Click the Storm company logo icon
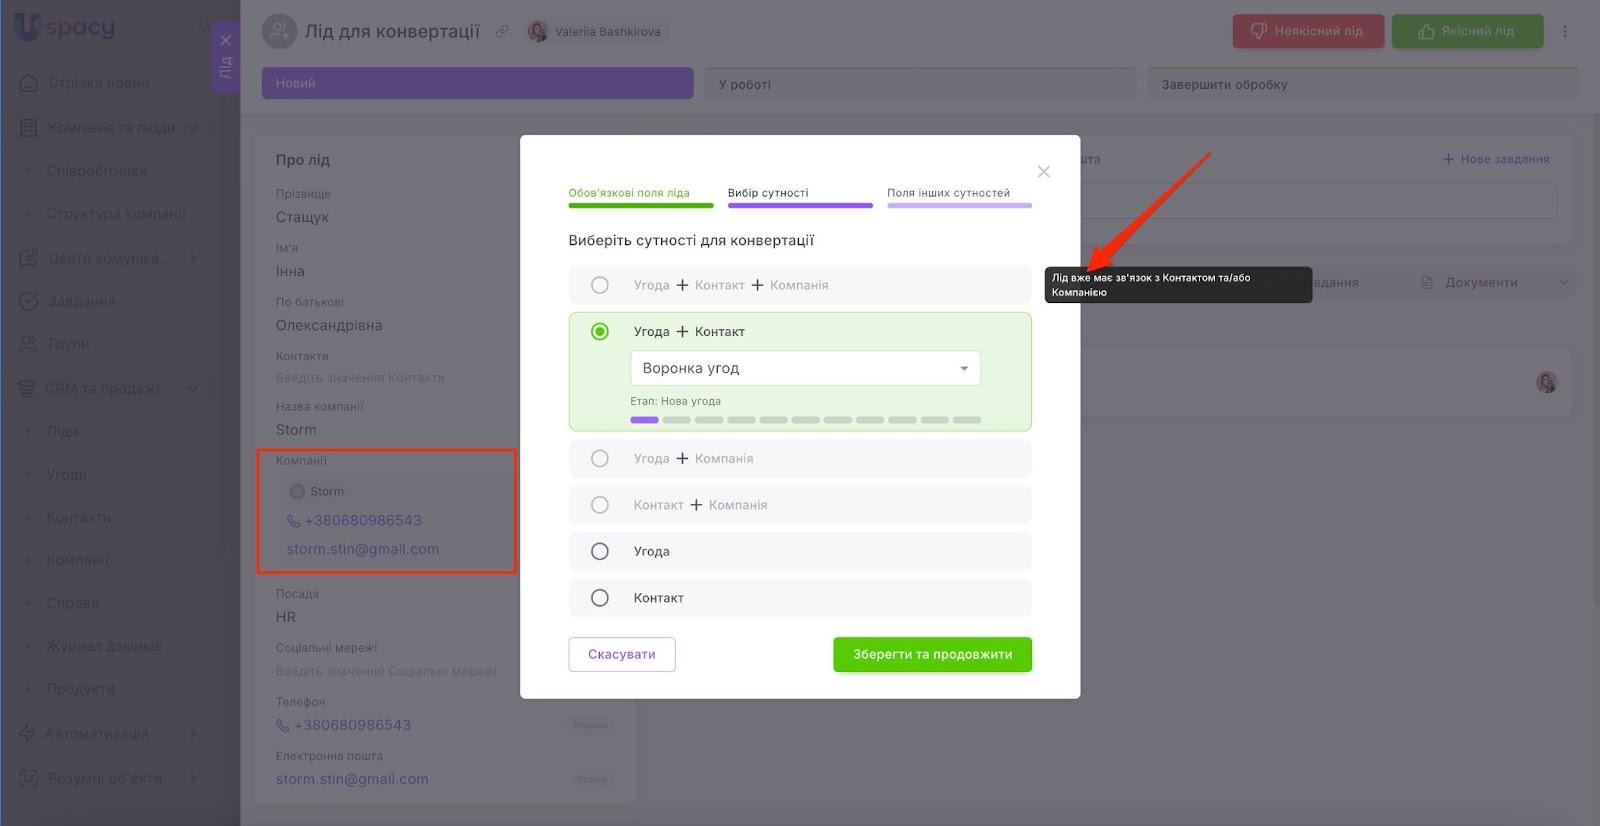1600x826 pixels. (297, 492)
